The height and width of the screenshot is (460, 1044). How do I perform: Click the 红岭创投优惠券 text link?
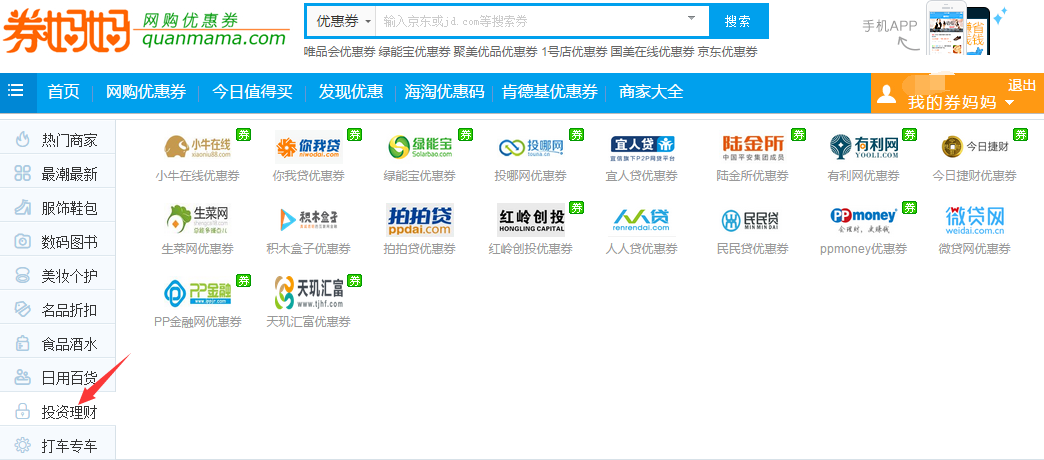[x=530, y=249]
